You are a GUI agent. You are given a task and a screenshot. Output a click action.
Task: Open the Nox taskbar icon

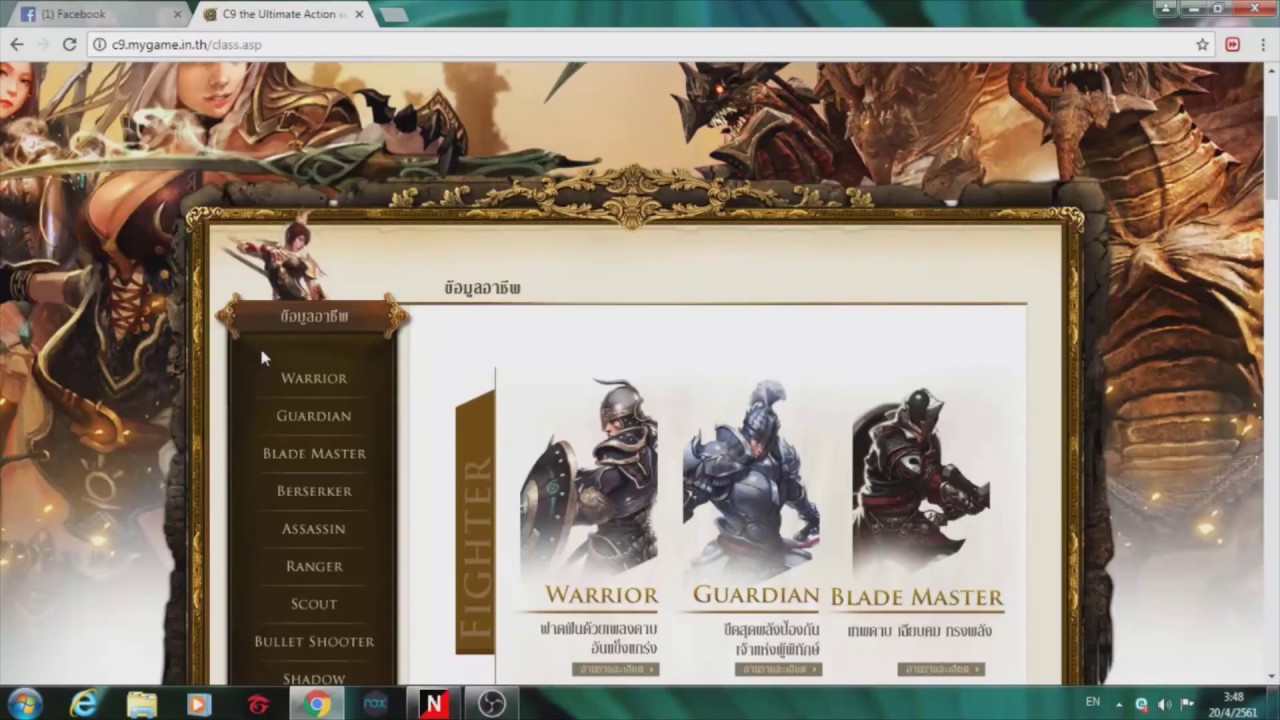[375, 704]
